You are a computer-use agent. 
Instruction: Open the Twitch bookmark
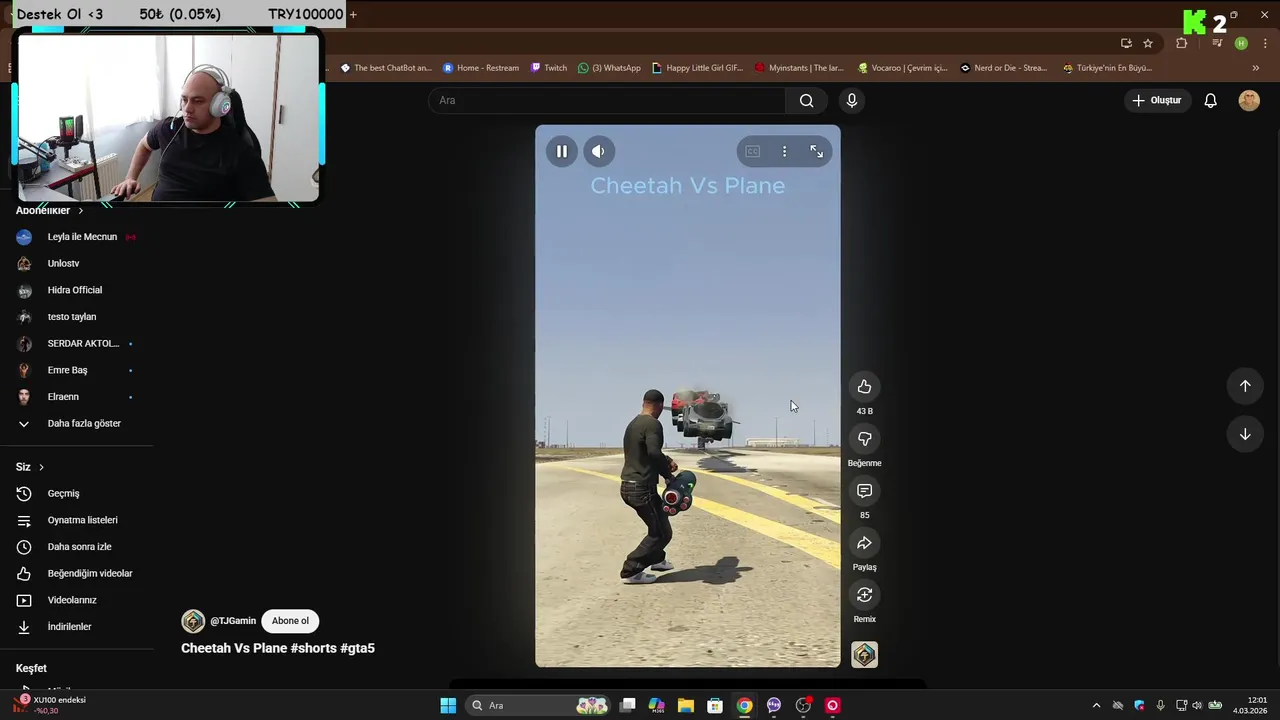pos(549,68)
